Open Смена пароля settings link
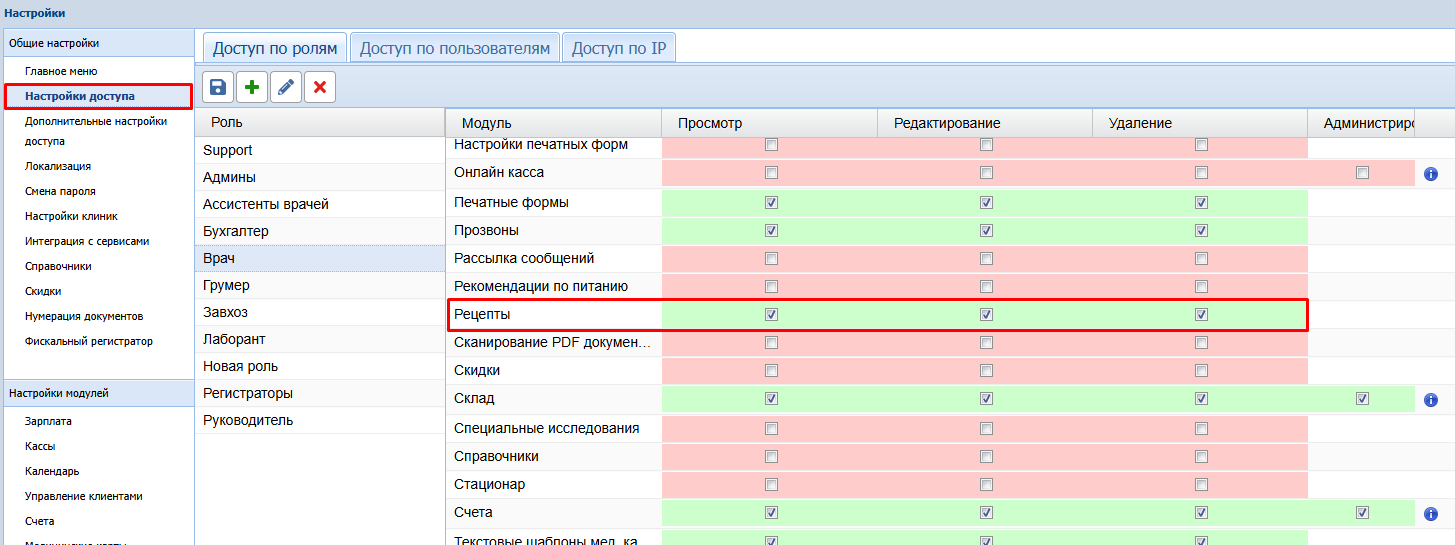Image resolution: width=1455 pixels, height=545 pixels. click(x=60, y=191)
